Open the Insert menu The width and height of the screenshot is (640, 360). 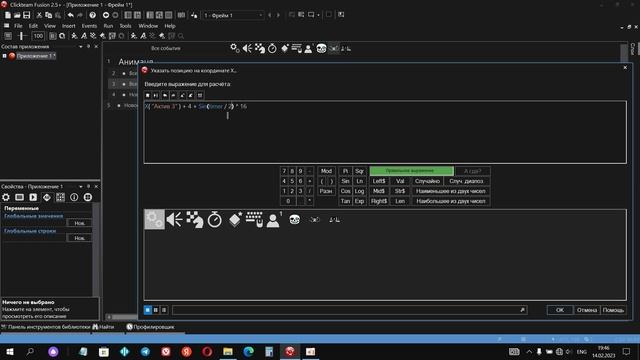click(x=69, y=26)
